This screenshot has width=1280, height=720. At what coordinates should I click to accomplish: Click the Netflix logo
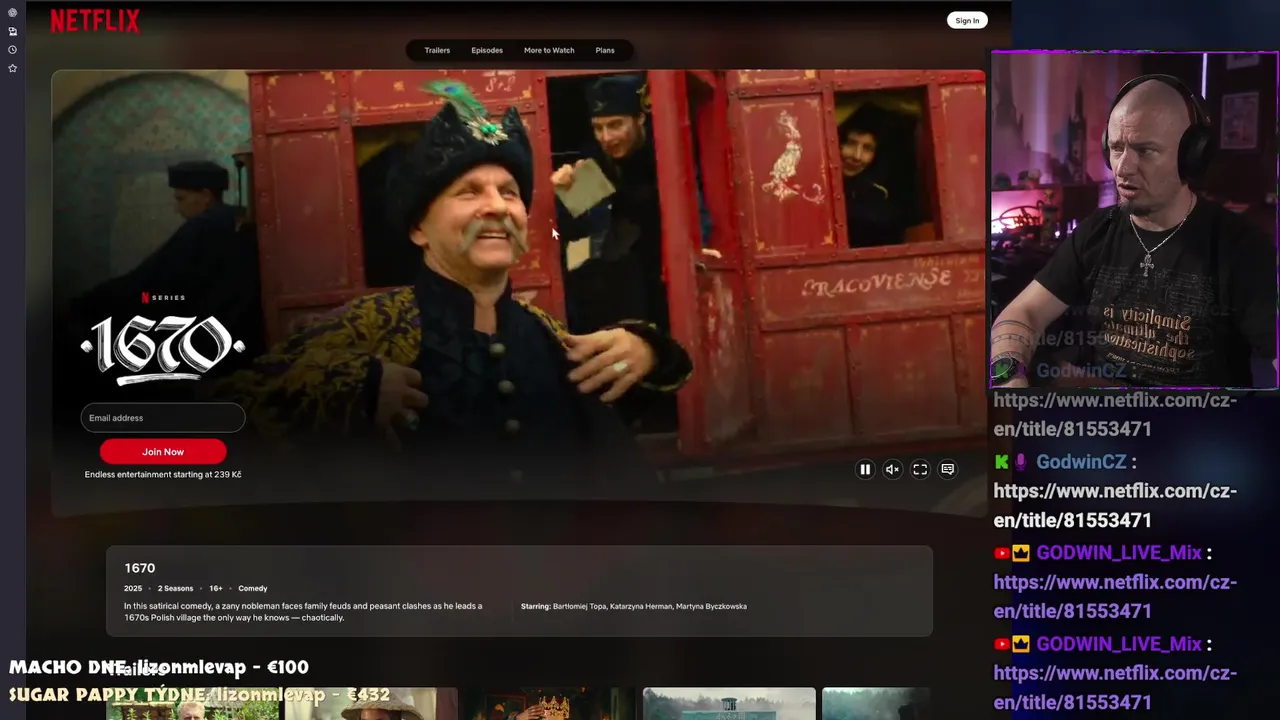pos(95,20)
